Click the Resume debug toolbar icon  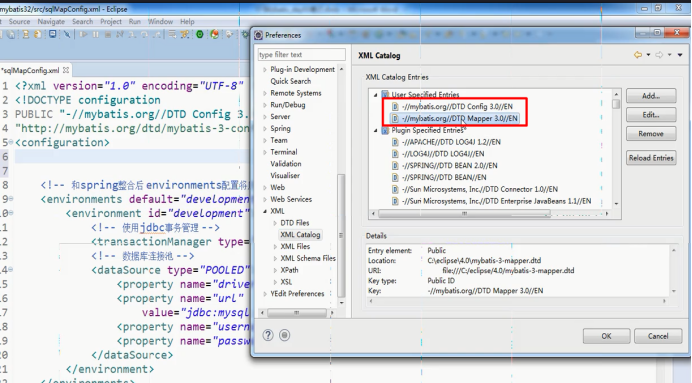(x=83, y=34)
